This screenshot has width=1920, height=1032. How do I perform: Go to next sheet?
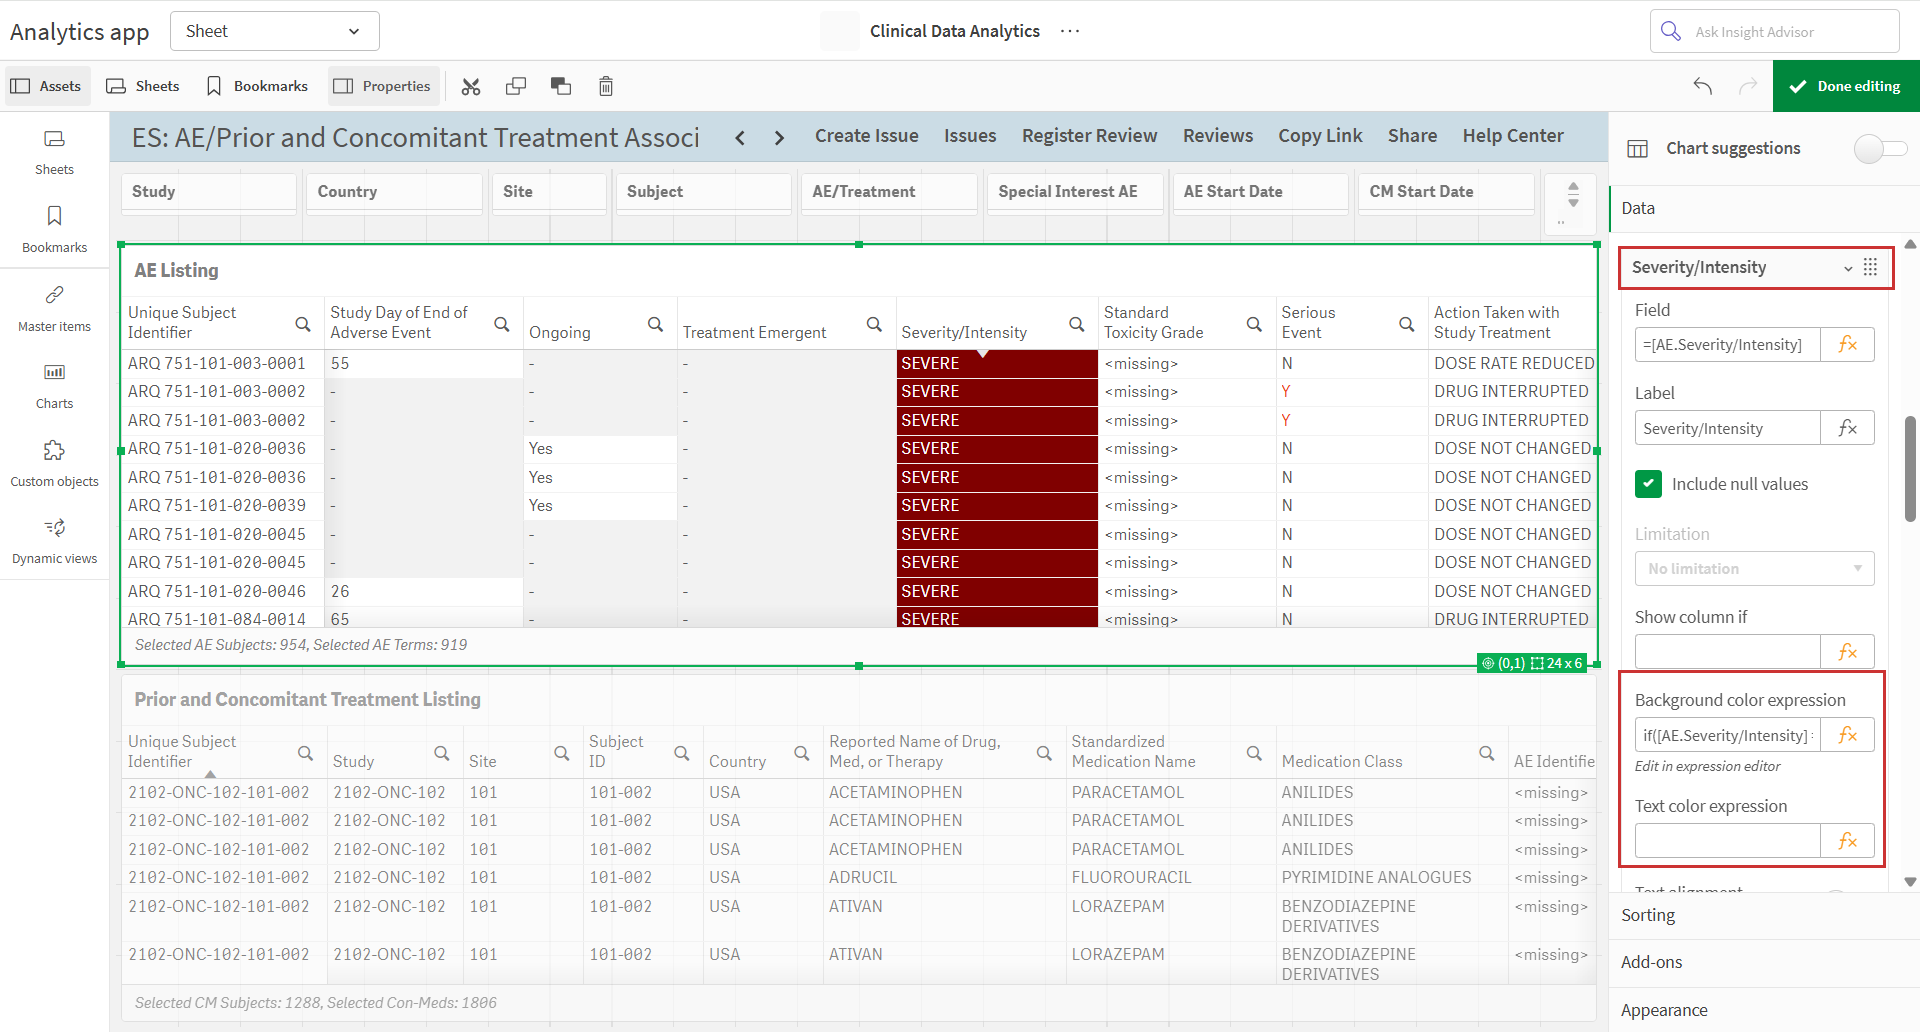[x=779, y=138]
